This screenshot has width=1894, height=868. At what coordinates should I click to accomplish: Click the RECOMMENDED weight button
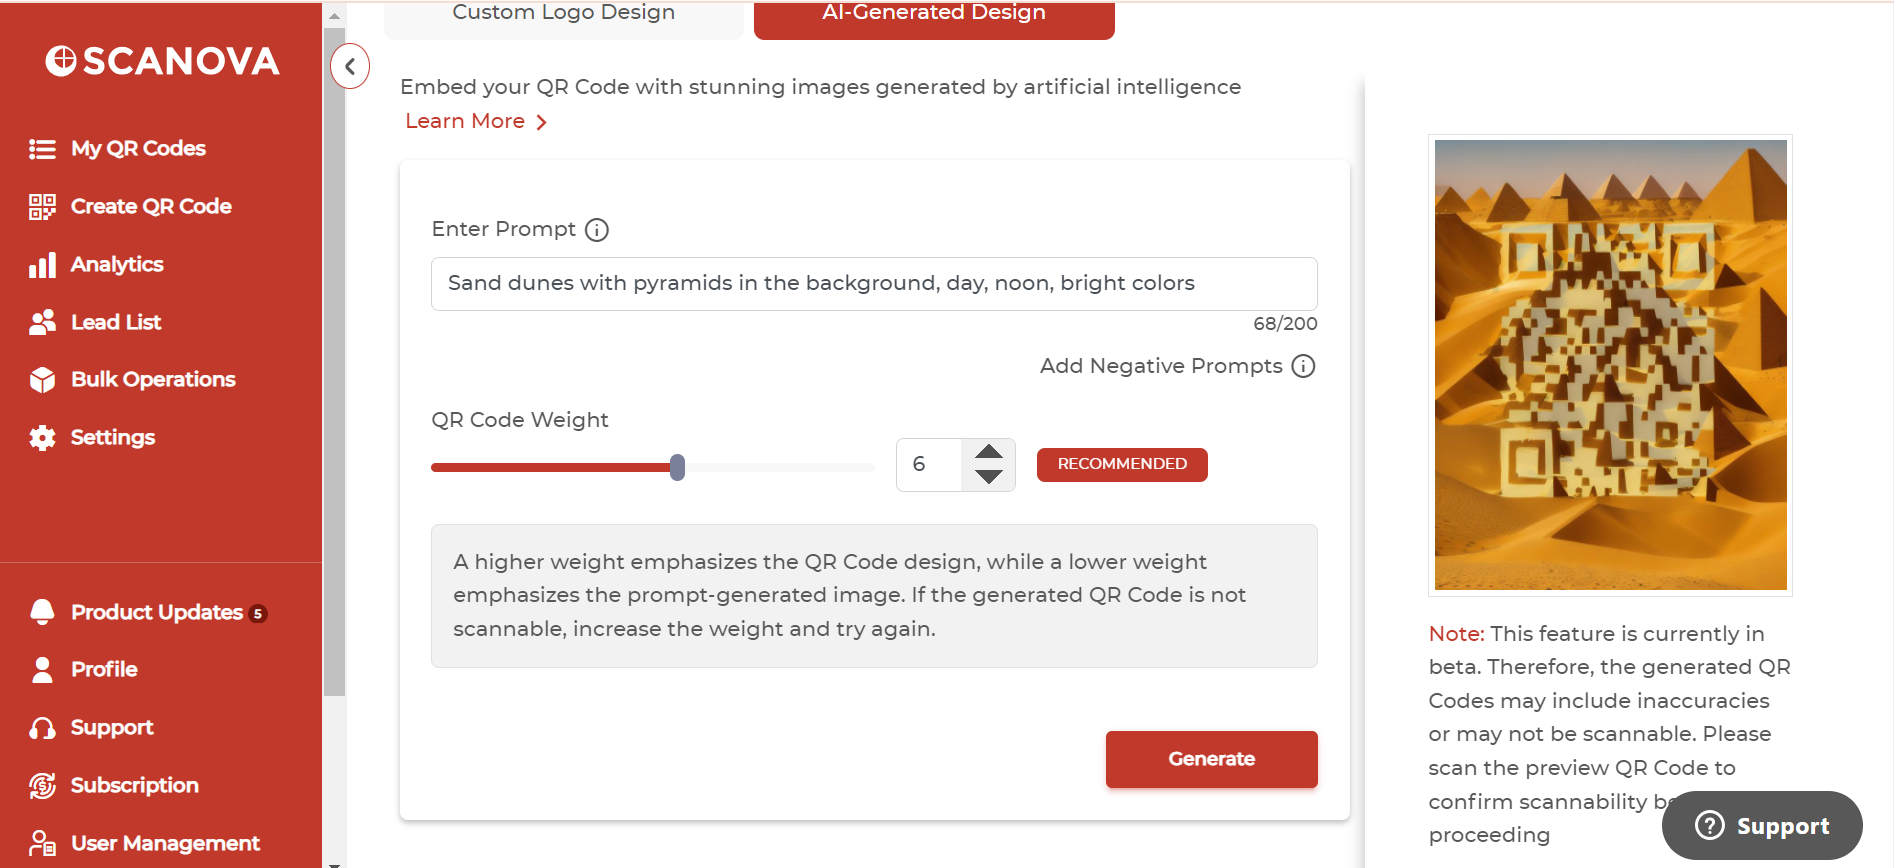pyautogui.click(x=1122, y=464)
